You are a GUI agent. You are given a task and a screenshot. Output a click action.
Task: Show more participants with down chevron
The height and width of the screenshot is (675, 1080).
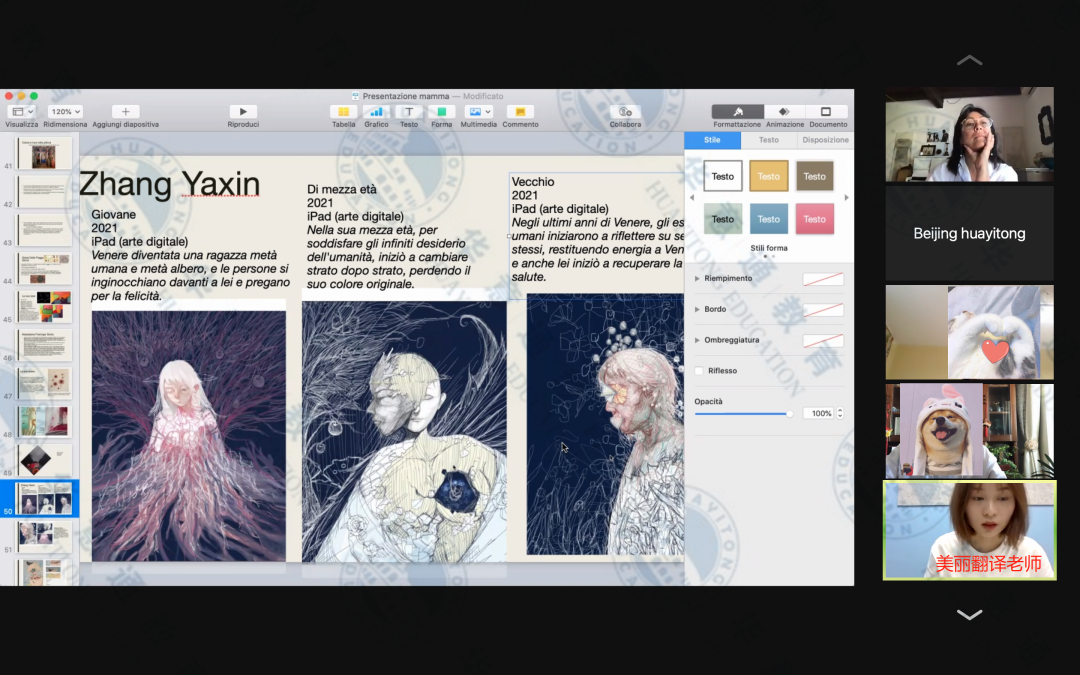coord(969,614)
